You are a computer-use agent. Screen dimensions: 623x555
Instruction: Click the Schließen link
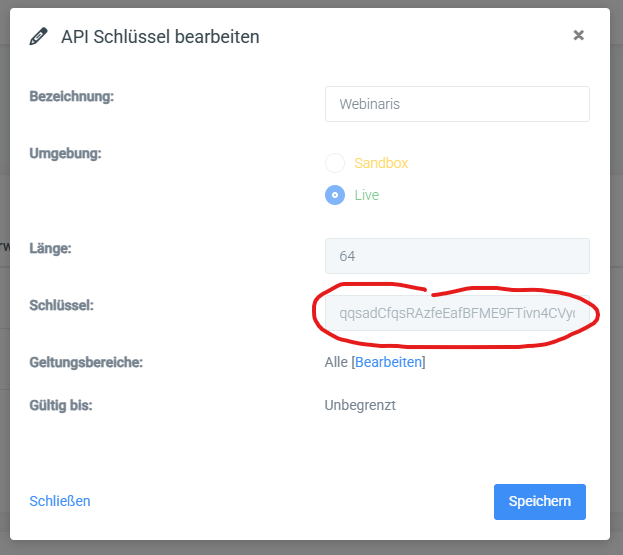tap(60, 501)
